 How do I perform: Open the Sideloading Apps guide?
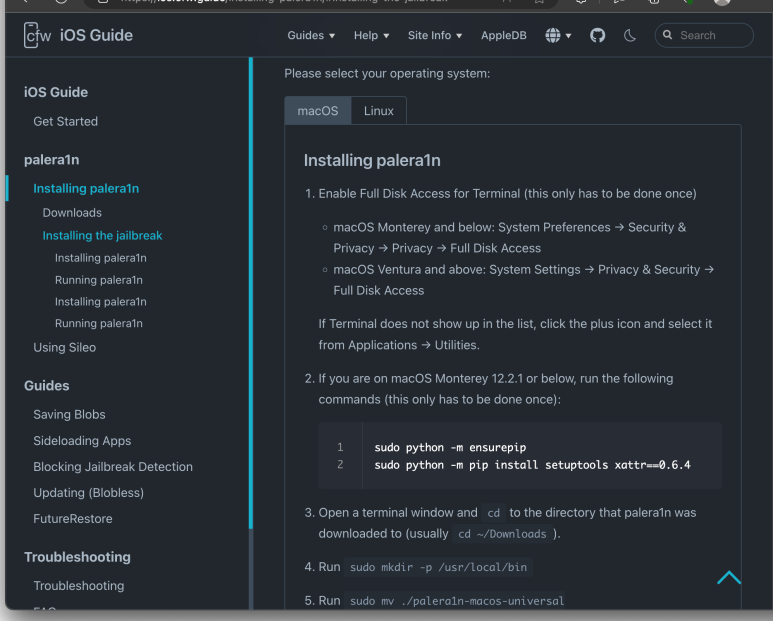pos(82,441)
